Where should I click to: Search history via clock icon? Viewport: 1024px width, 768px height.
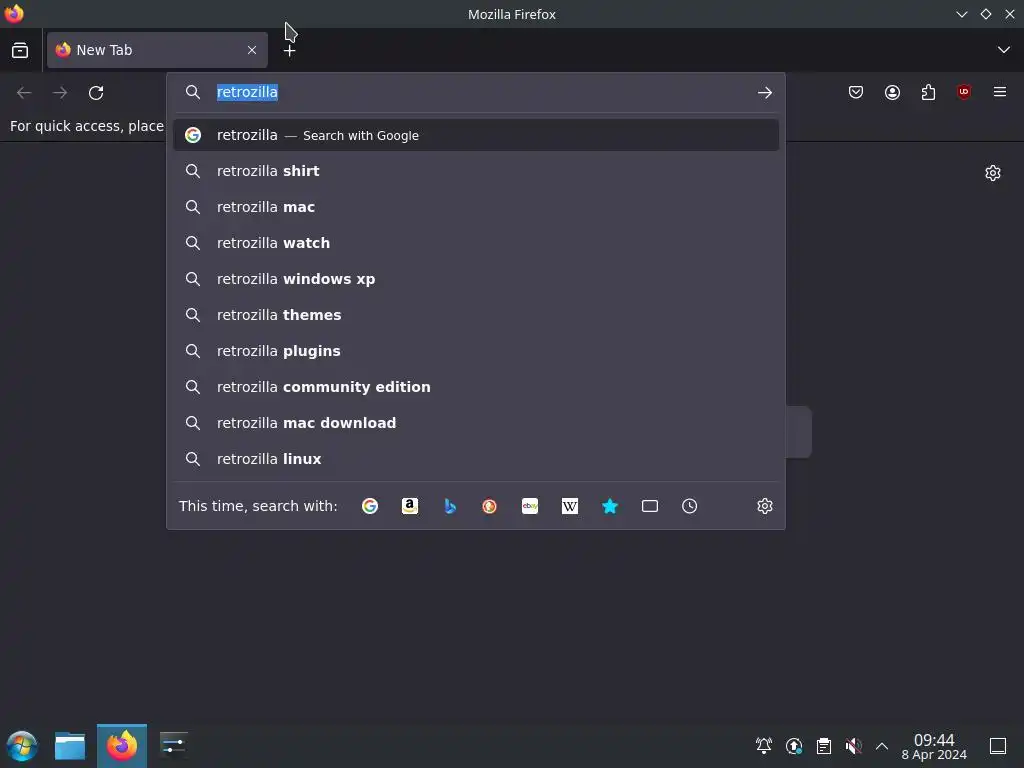690,506
